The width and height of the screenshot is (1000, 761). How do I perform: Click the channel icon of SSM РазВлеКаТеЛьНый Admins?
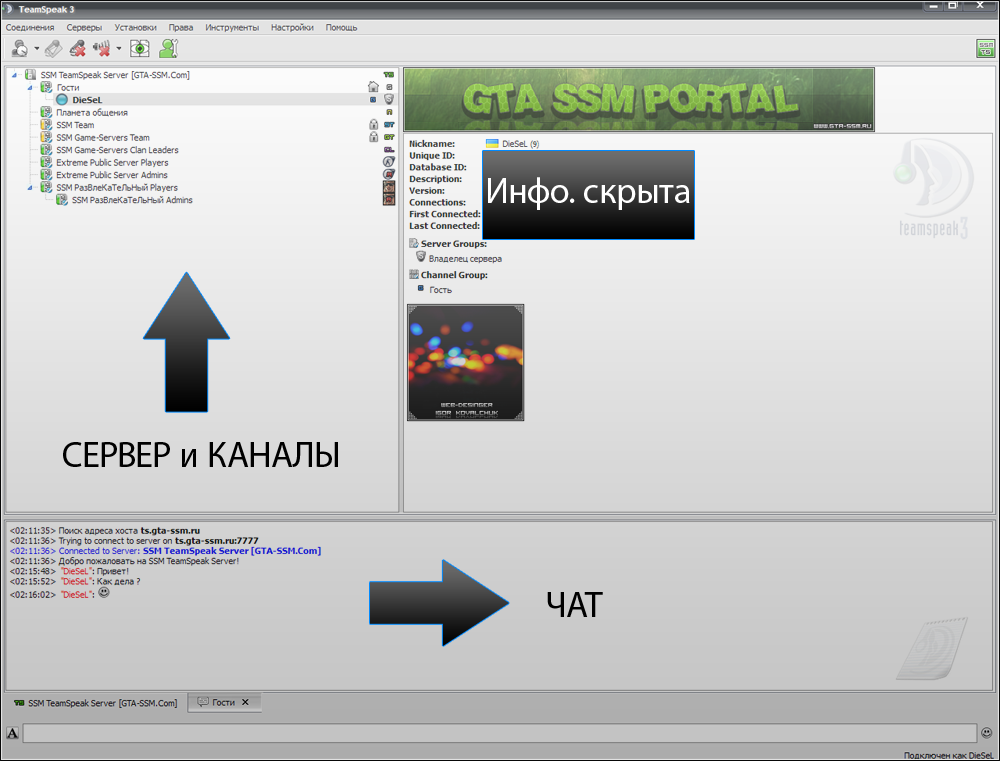click(x=62, y=200)
